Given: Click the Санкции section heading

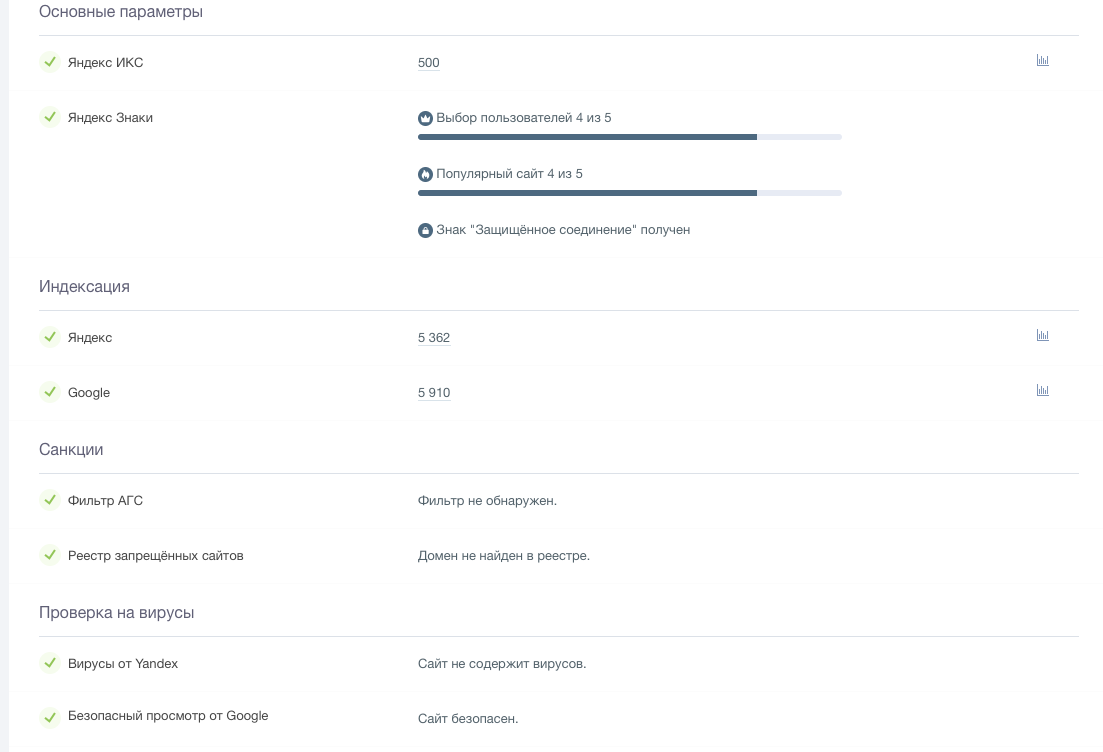Looking at the screenshot, I should point(71,450).
